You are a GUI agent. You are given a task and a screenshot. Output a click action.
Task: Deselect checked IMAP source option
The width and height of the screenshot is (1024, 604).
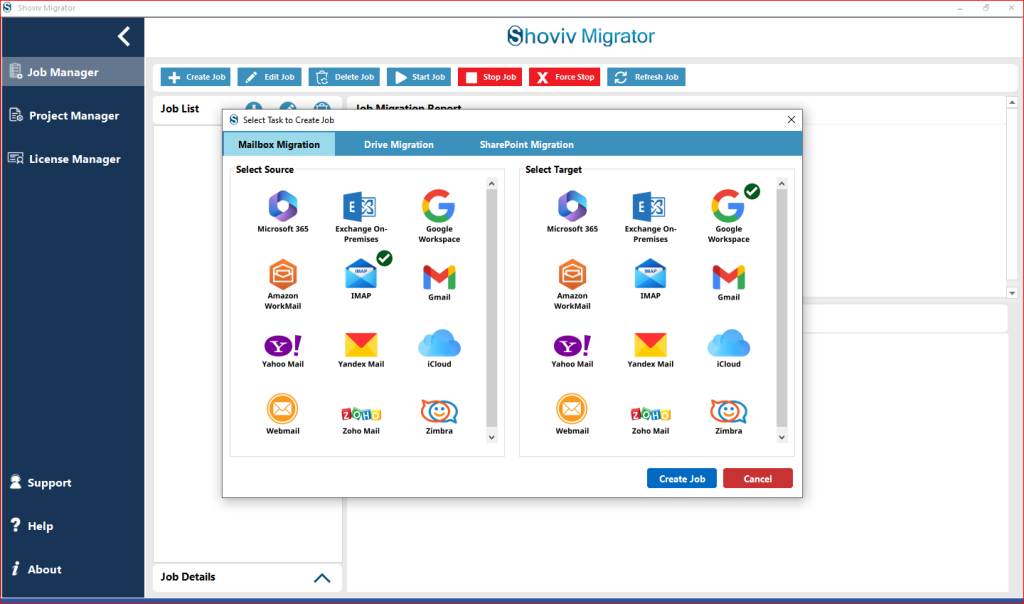[x=361, y=279]
